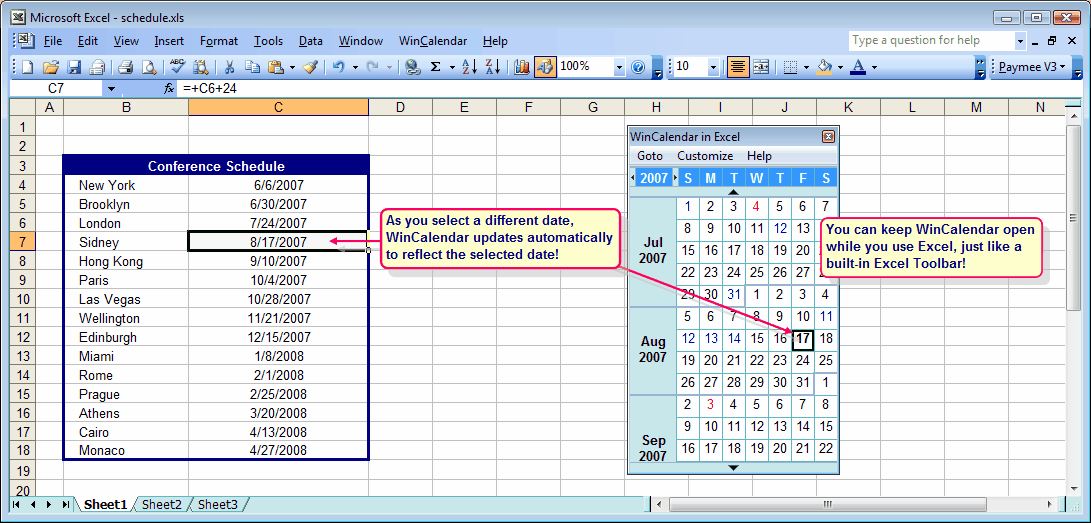Open the Data menu
The image size is (1091, 523).
coord(310,41)
